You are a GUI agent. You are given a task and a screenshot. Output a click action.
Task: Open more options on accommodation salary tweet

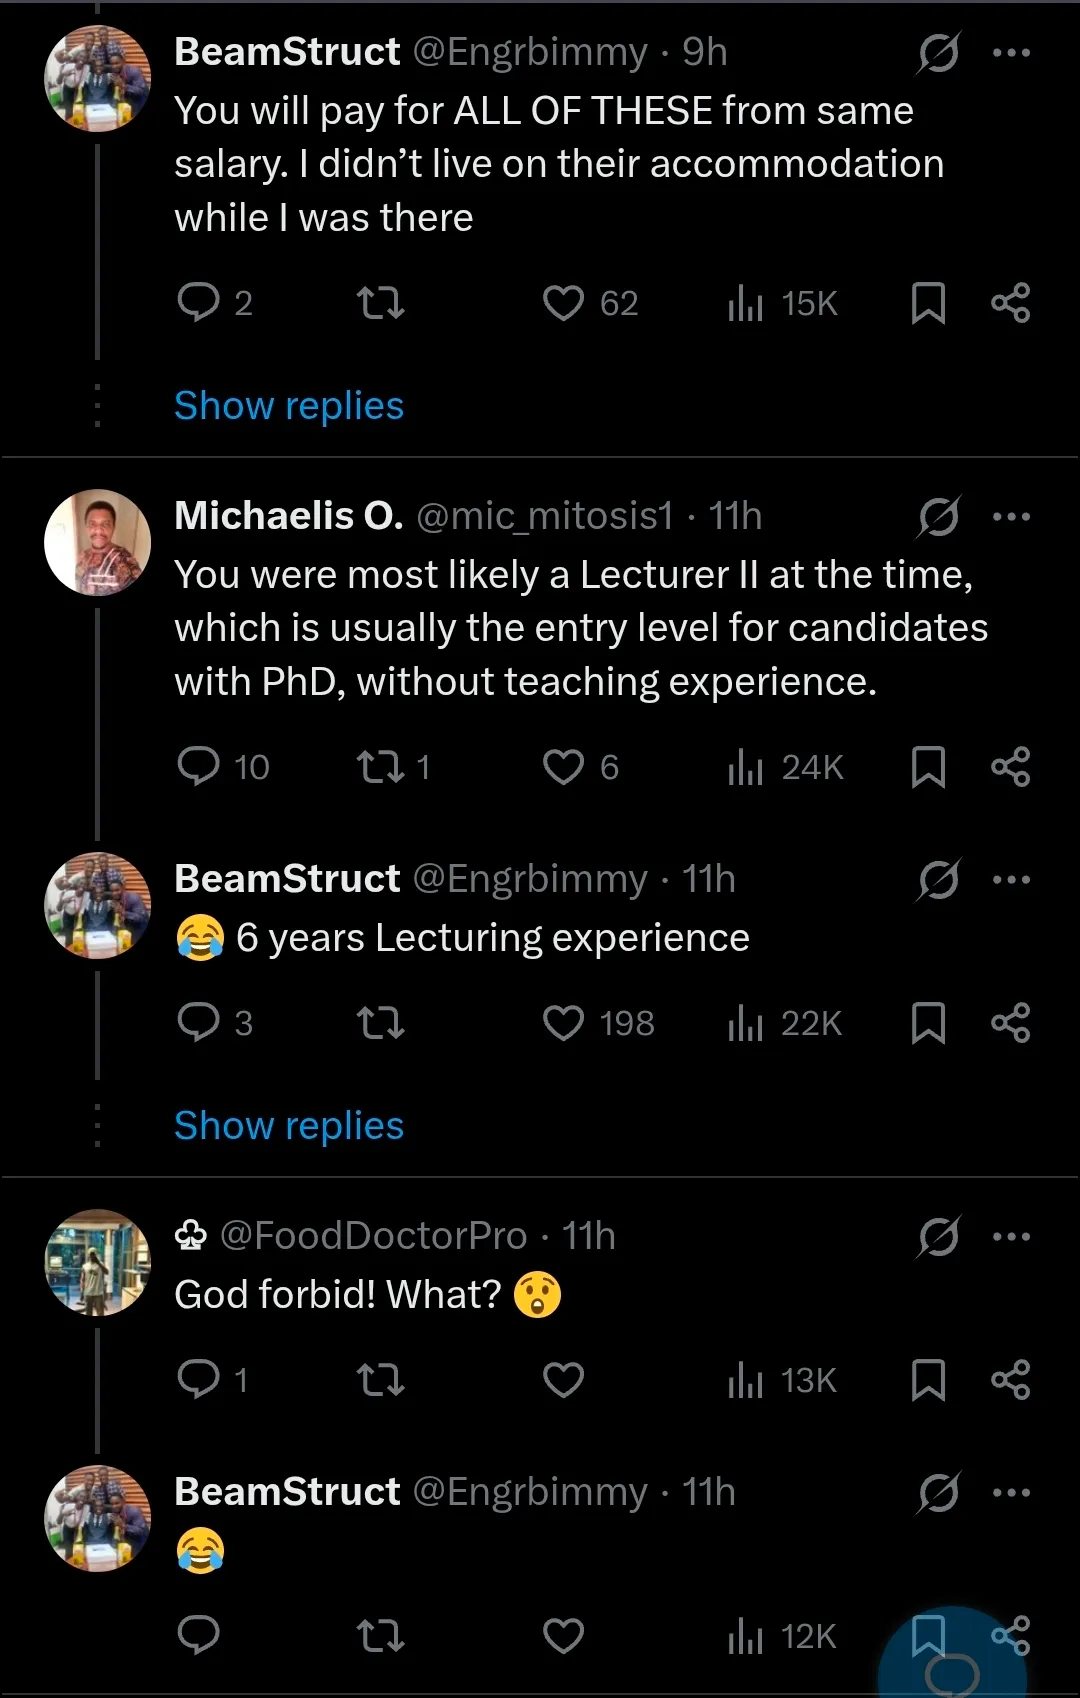tap(1011, 53)
